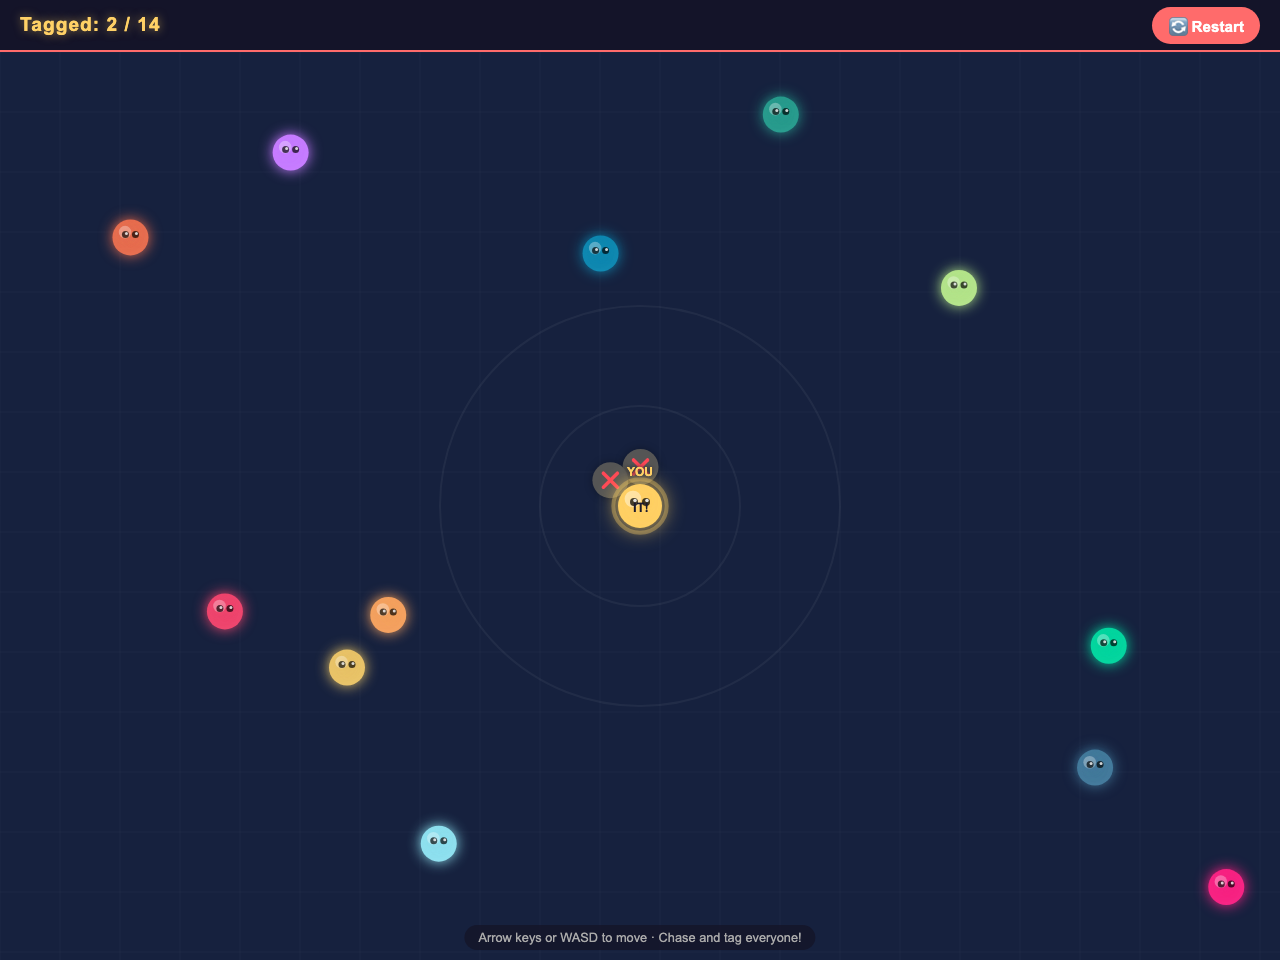Screen dimensions: 1280x960
Task: Click the Restart button
Action: tap(1205, 26)
